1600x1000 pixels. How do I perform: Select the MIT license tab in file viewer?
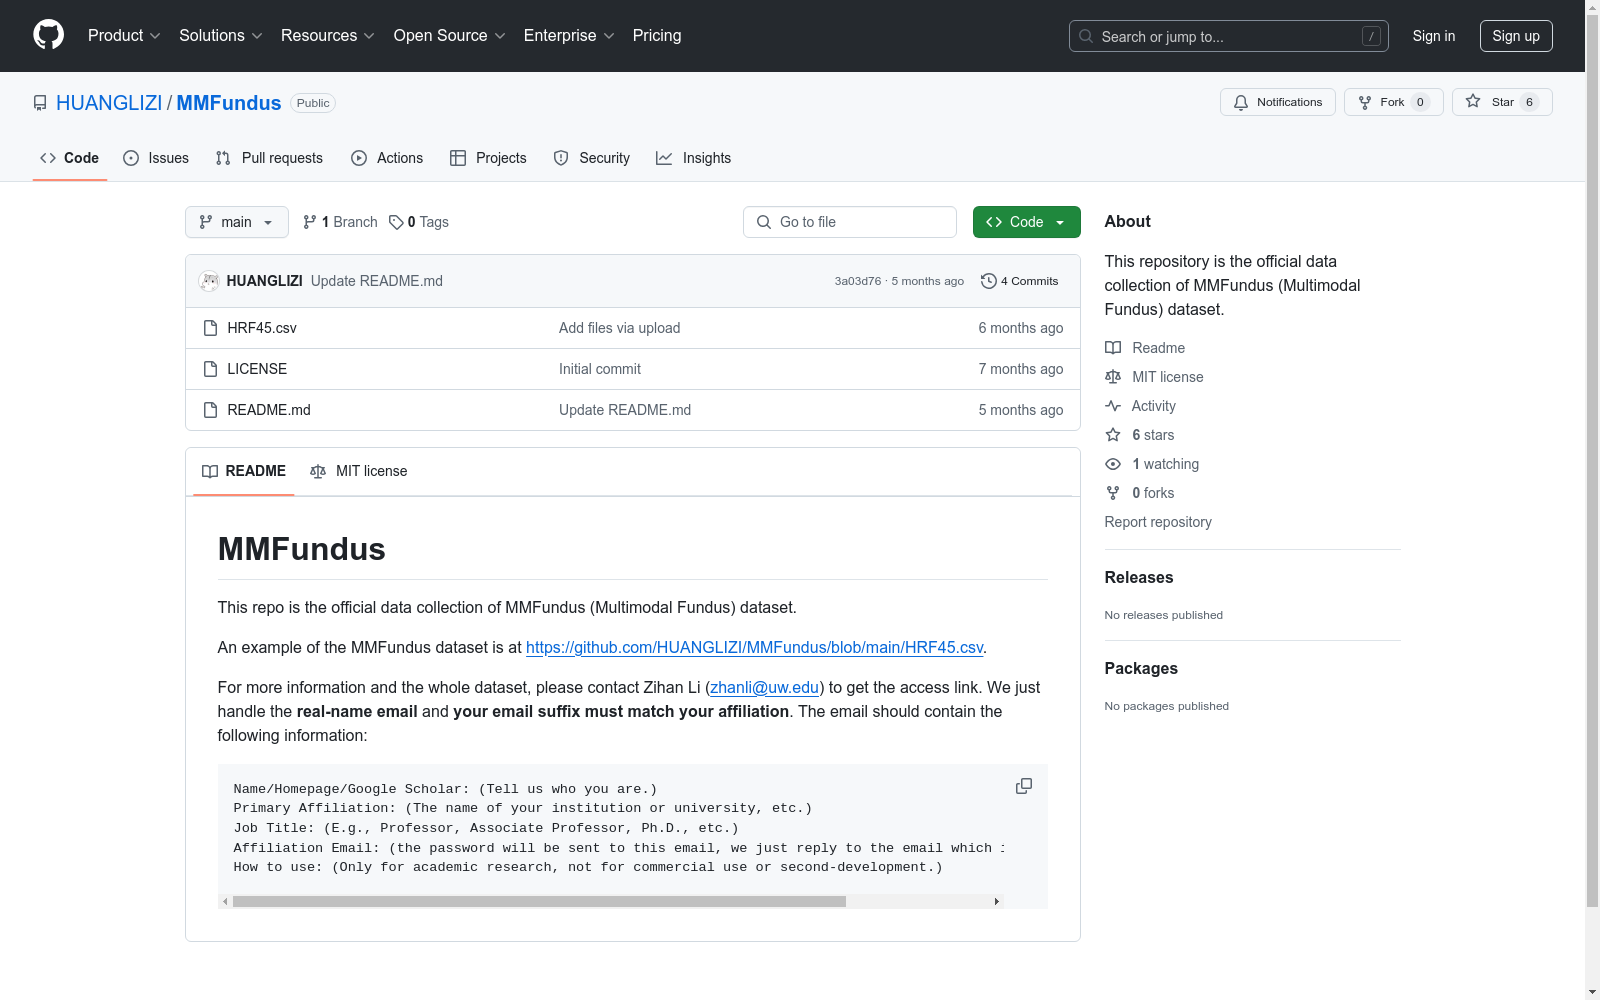(x=359, y=471)
